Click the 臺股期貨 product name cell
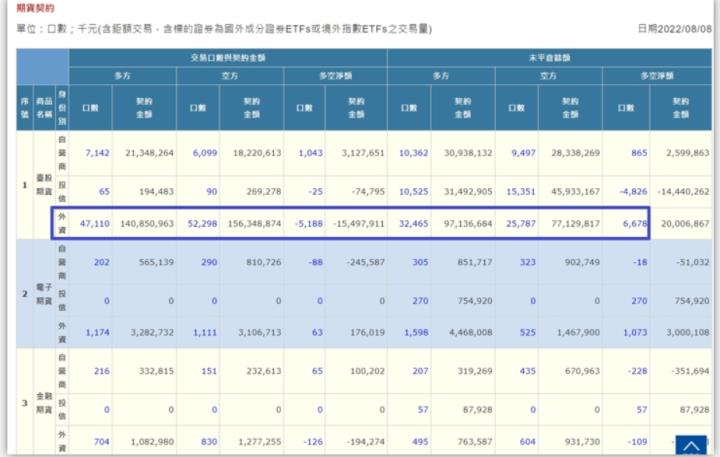 [45, 187]
